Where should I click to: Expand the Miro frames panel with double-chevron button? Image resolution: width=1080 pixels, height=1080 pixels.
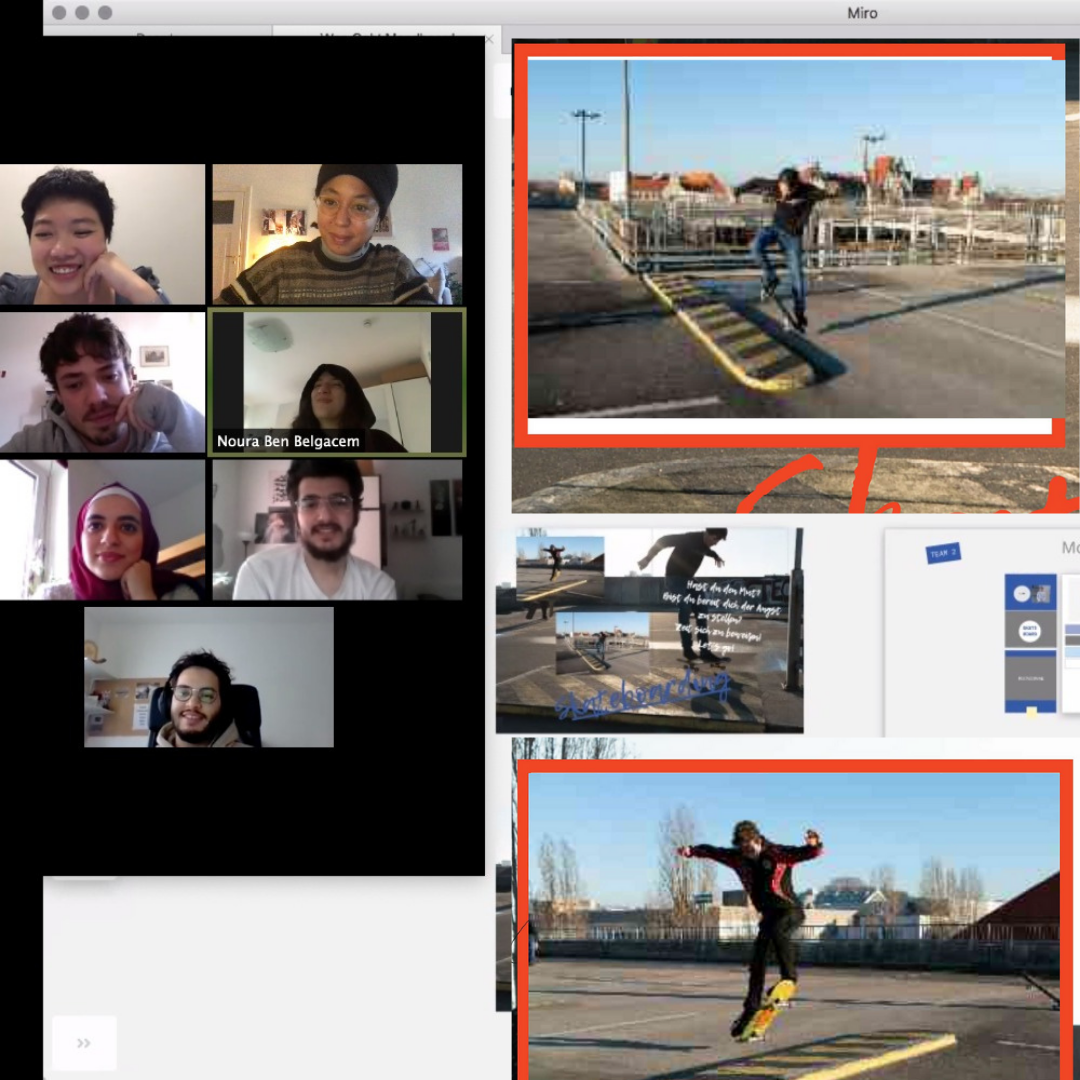(84, 1043)
